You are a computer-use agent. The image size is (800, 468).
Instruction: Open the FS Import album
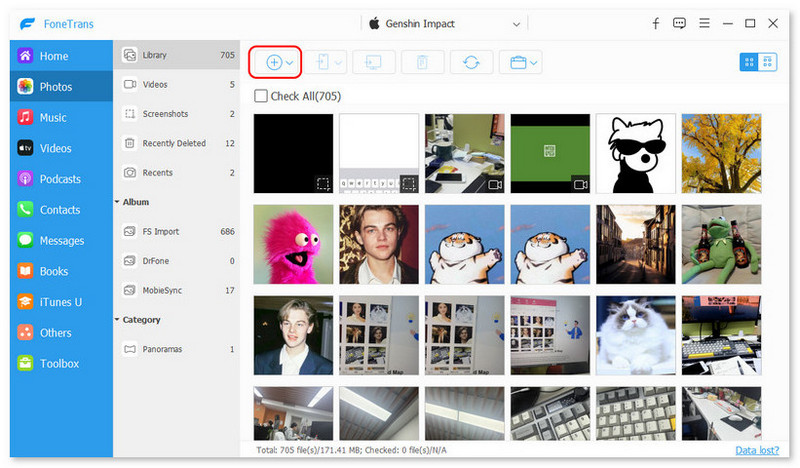pos(177,231)
